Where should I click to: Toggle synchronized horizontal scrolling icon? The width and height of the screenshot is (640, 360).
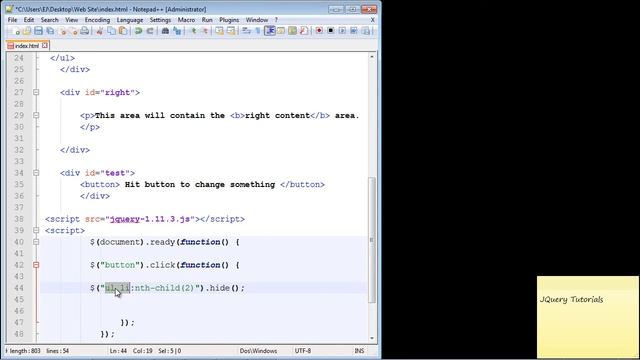tap(231, 31)
